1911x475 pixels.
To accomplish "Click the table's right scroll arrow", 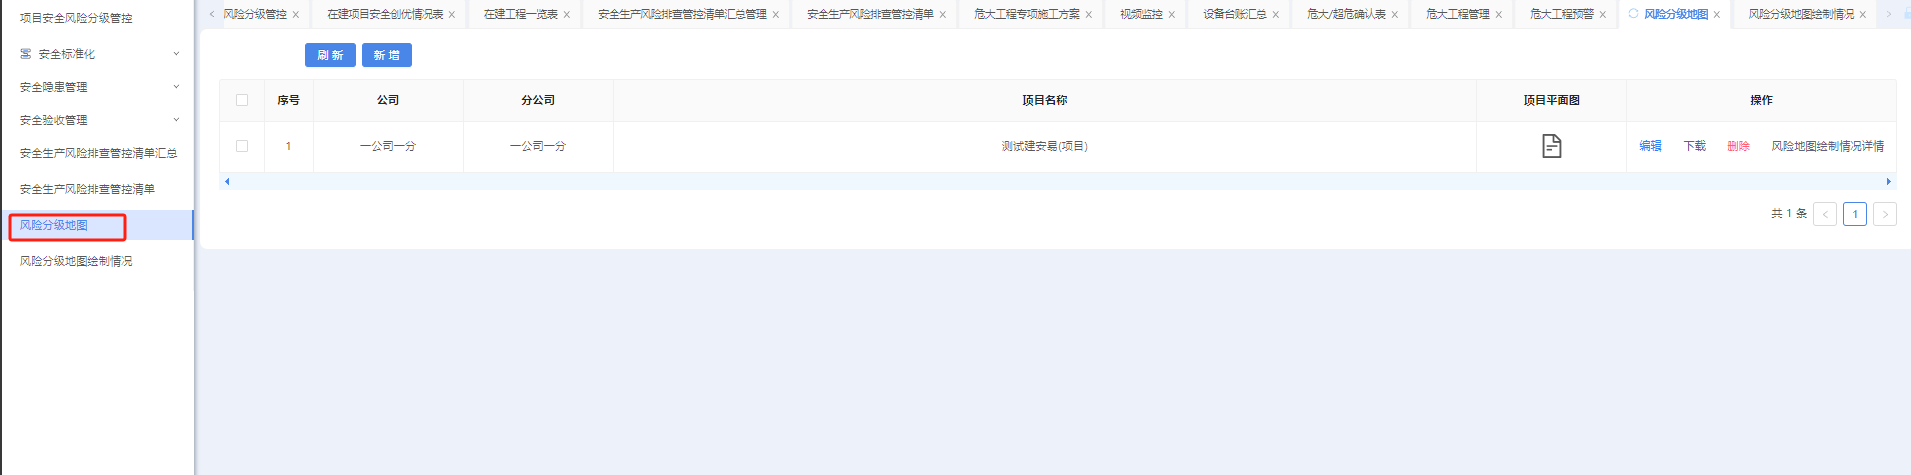I will click(x=1888, y=181).
